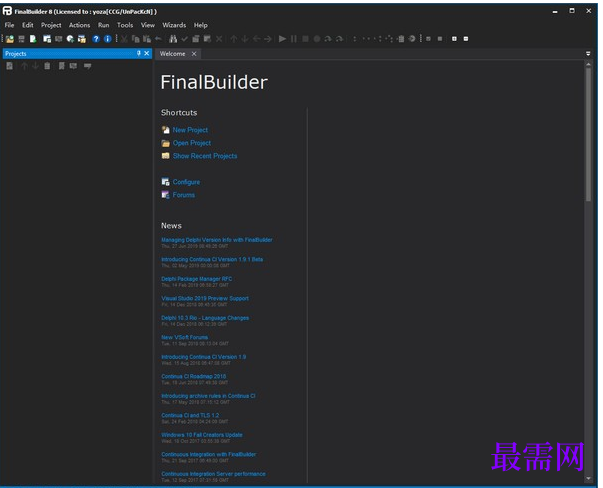Click the Show Recent Projects link
The width and height of the screenshot is (603, 488).
[205, 156]
